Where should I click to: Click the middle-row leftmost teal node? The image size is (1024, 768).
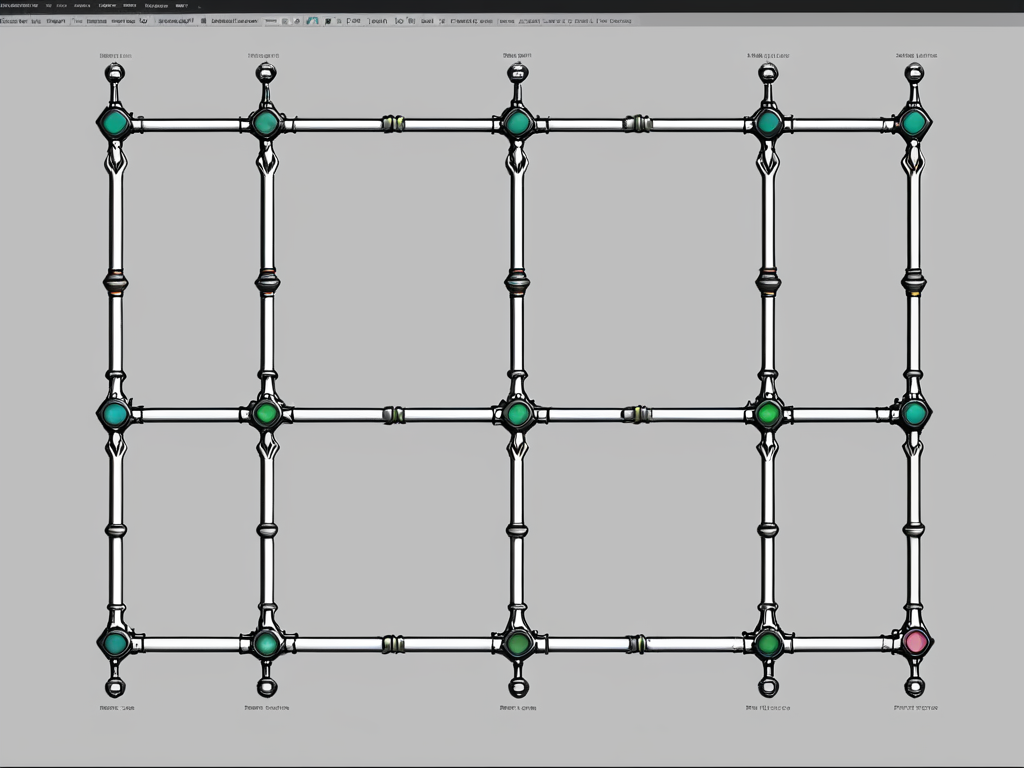click(x=115, y=414)
